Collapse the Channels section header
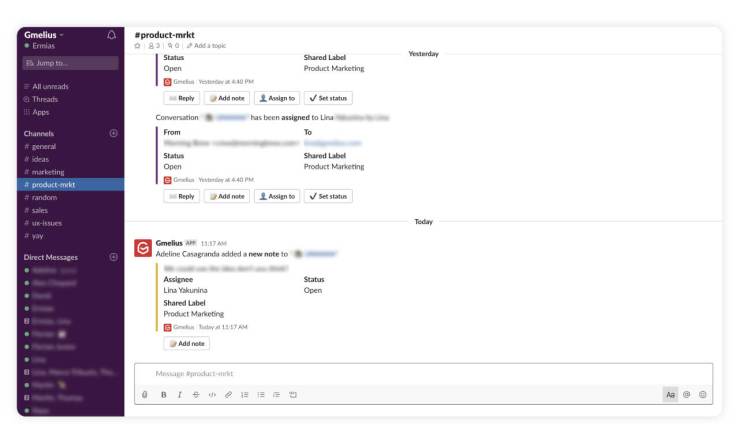 [39, 133]
